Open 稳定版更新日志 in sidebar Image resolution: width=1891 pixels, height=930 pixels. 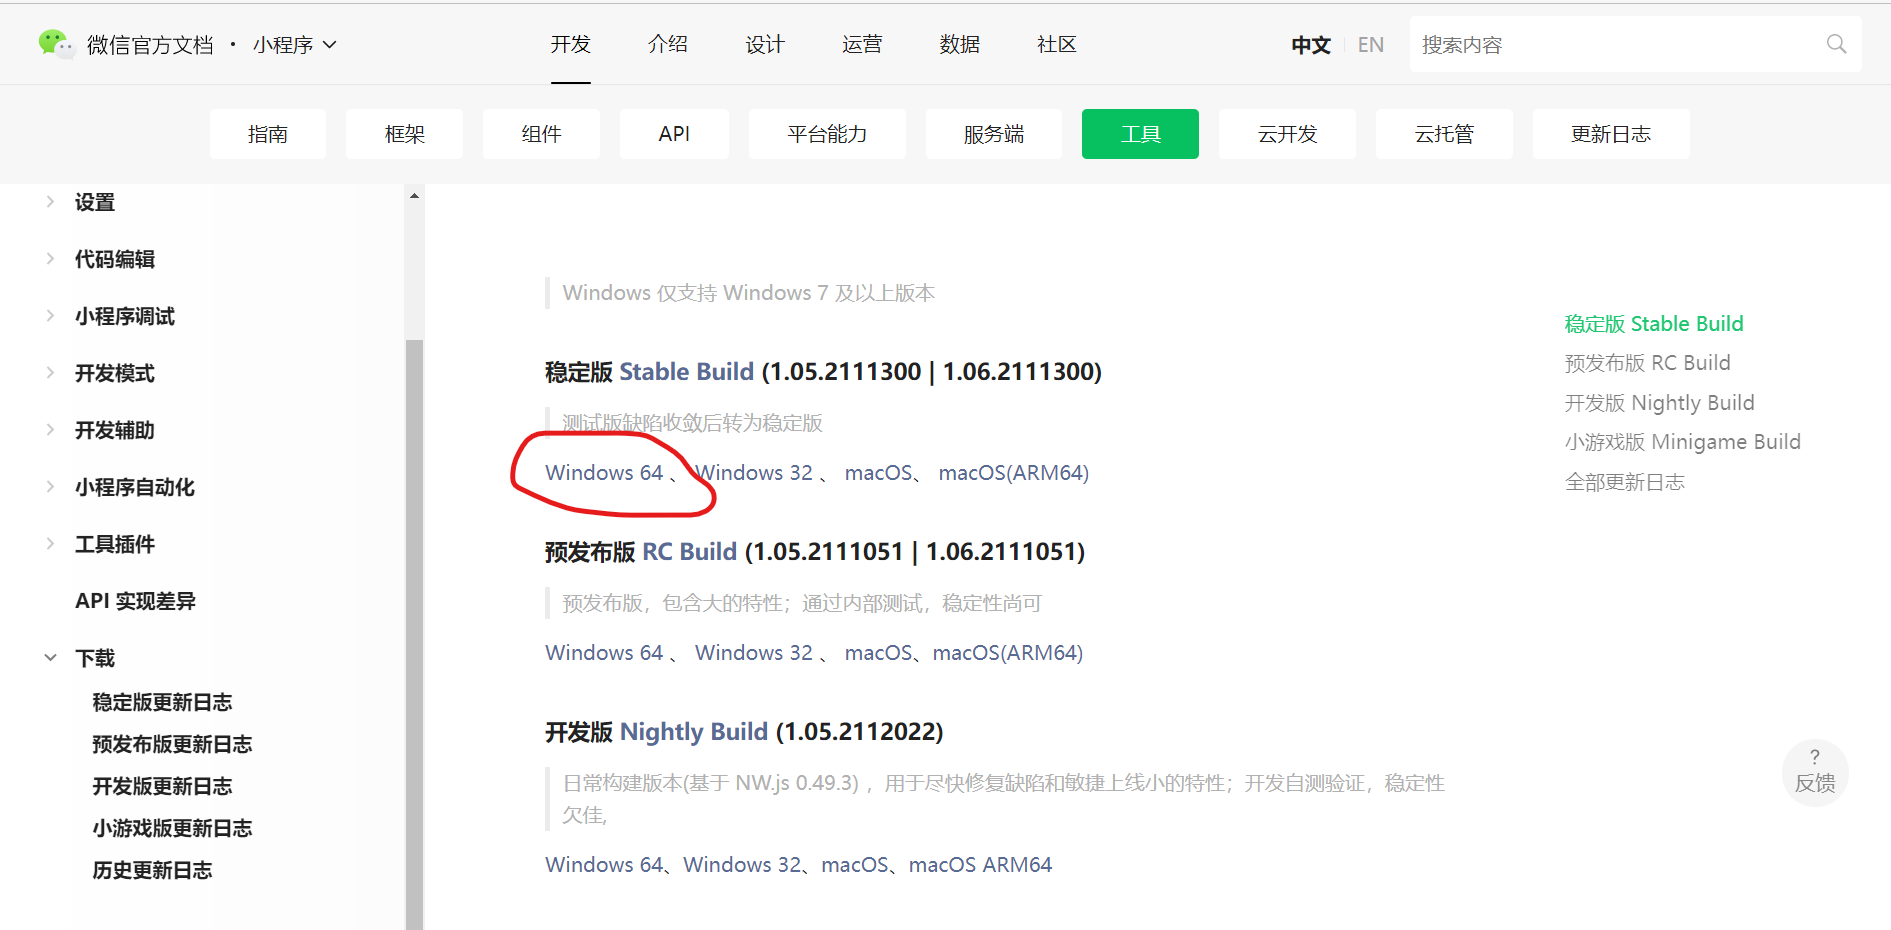pyautogui.click(x=162, y=702)
